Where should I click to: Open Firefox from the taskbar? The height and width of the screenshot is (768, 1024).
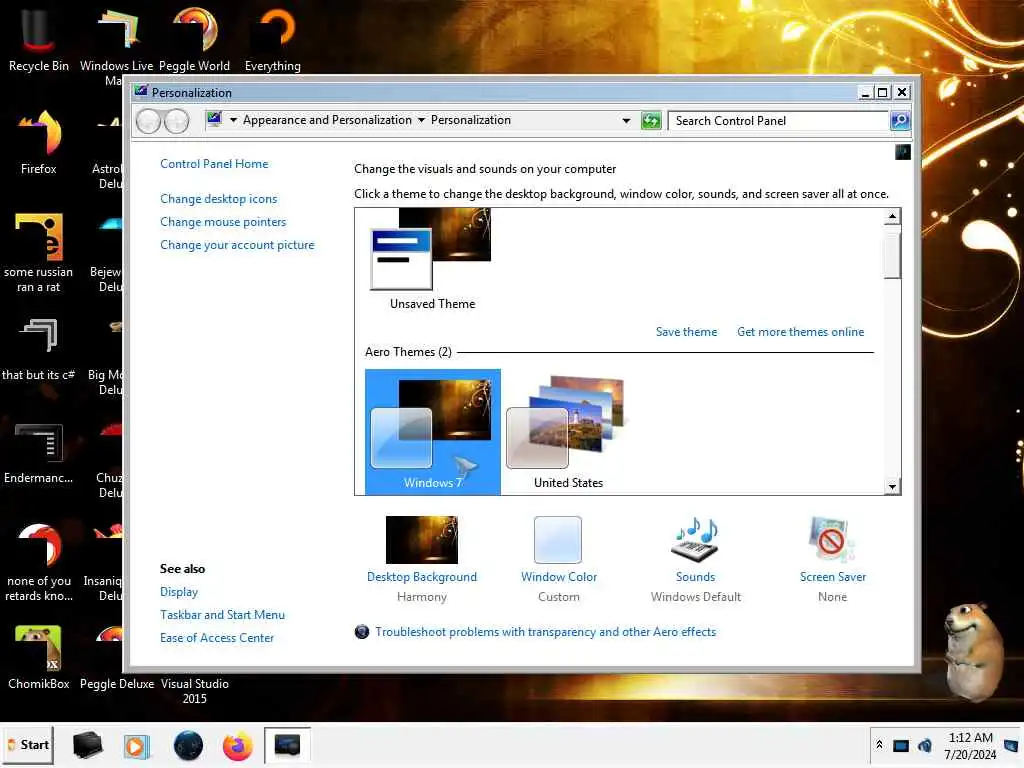(x=237, y=746)
